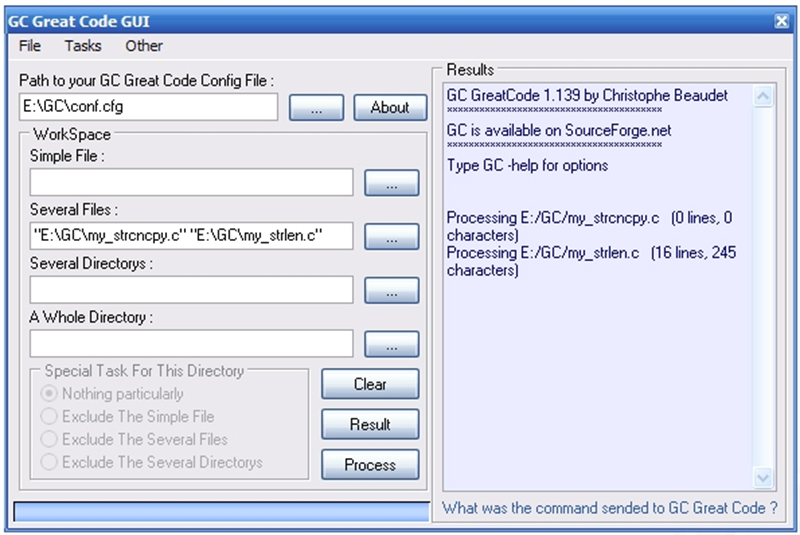Click the 'A Whole Directory :' label
The image size is (800, 535).
(x=91, y=317)
